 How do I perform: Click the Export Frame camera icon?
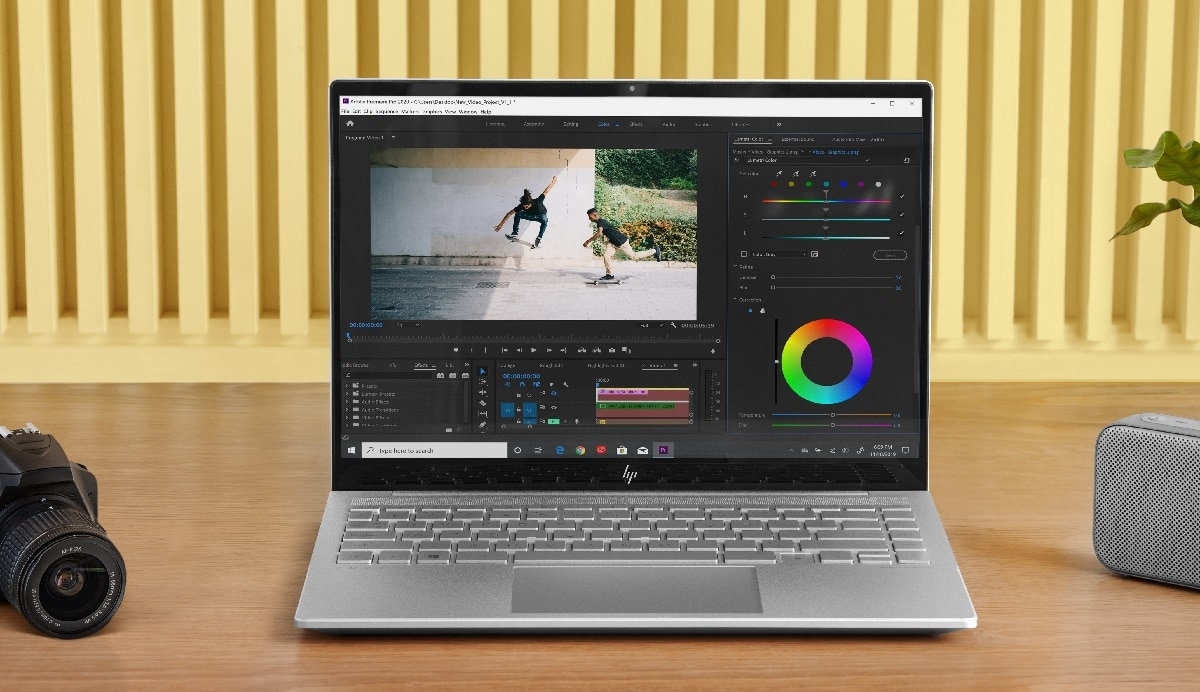point(612,350)
